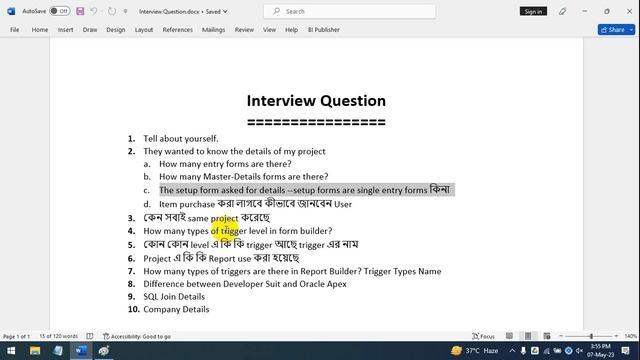Click 'Difference between Developer Suit and Oracle Apex'

pos(245,284)
